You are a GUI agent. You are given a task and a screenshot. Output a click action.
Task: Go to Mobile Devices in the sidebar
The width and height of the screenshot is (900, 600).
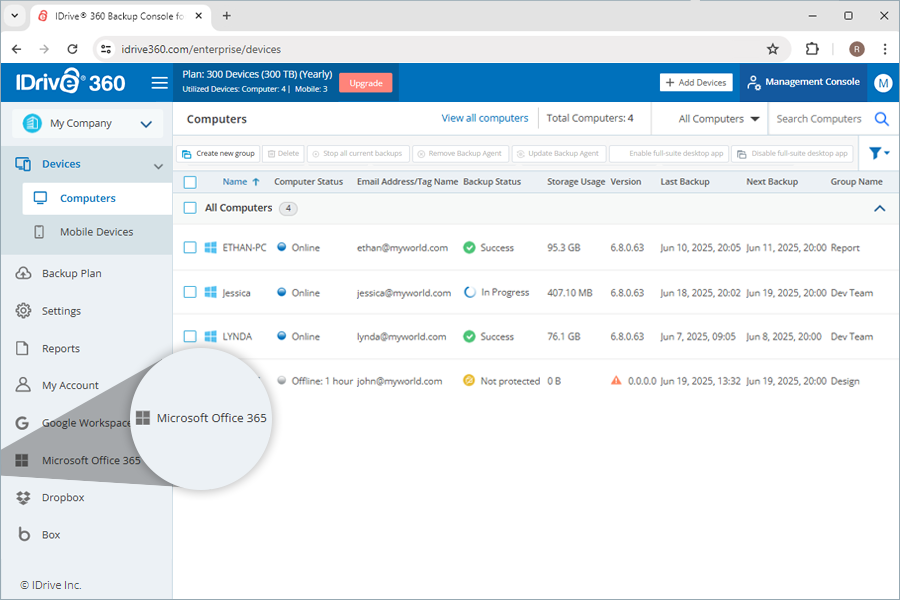click(96, 232)
